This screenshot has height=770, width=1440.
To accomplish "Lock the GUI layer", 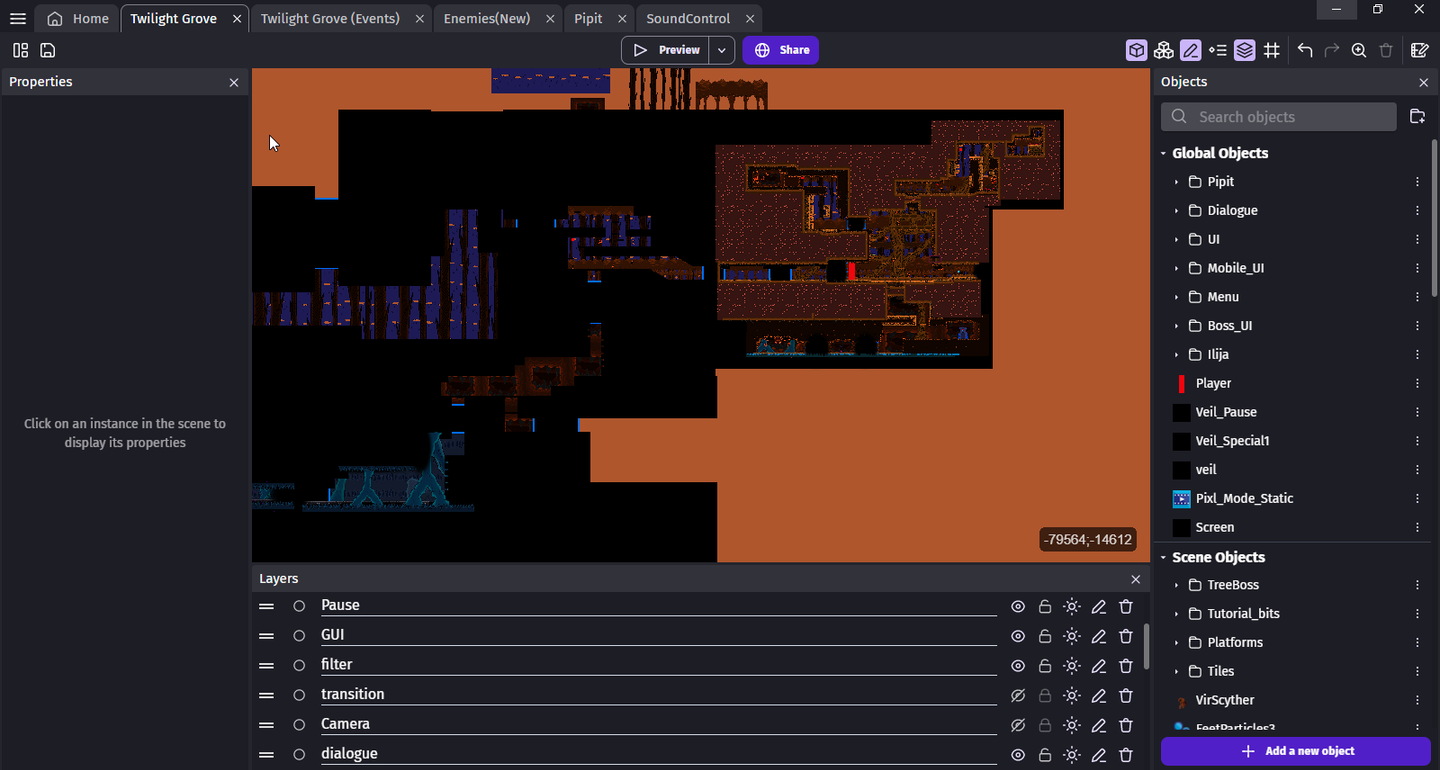I will 1045,636.
